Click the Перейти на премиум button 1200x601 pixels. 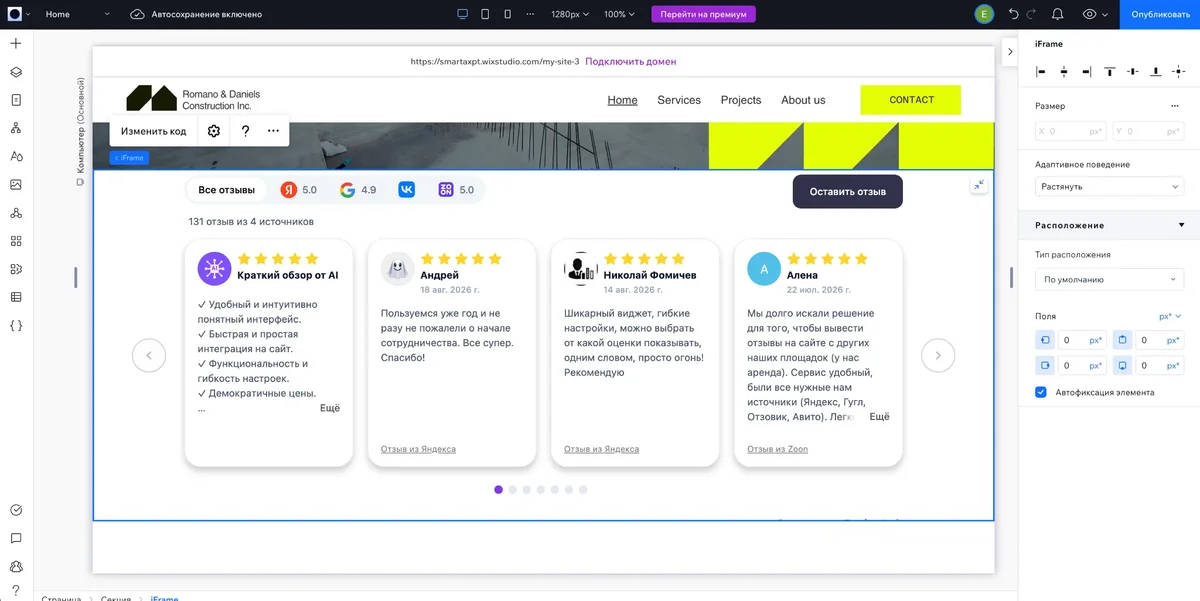tap(704, 14)
